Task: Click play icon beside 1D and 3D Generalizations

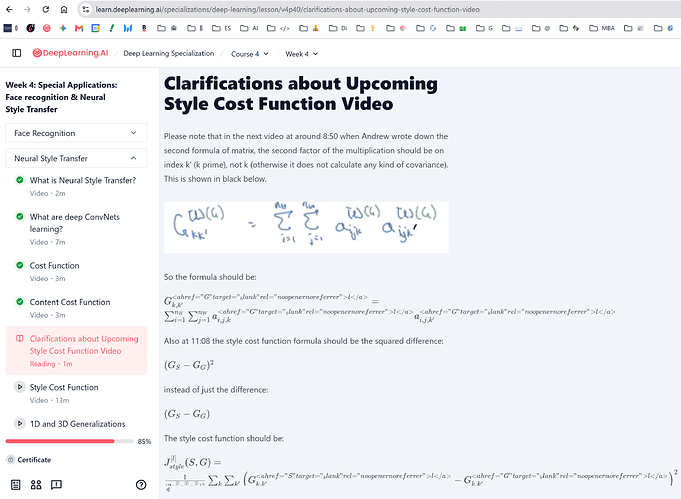Action: [20, 423]
